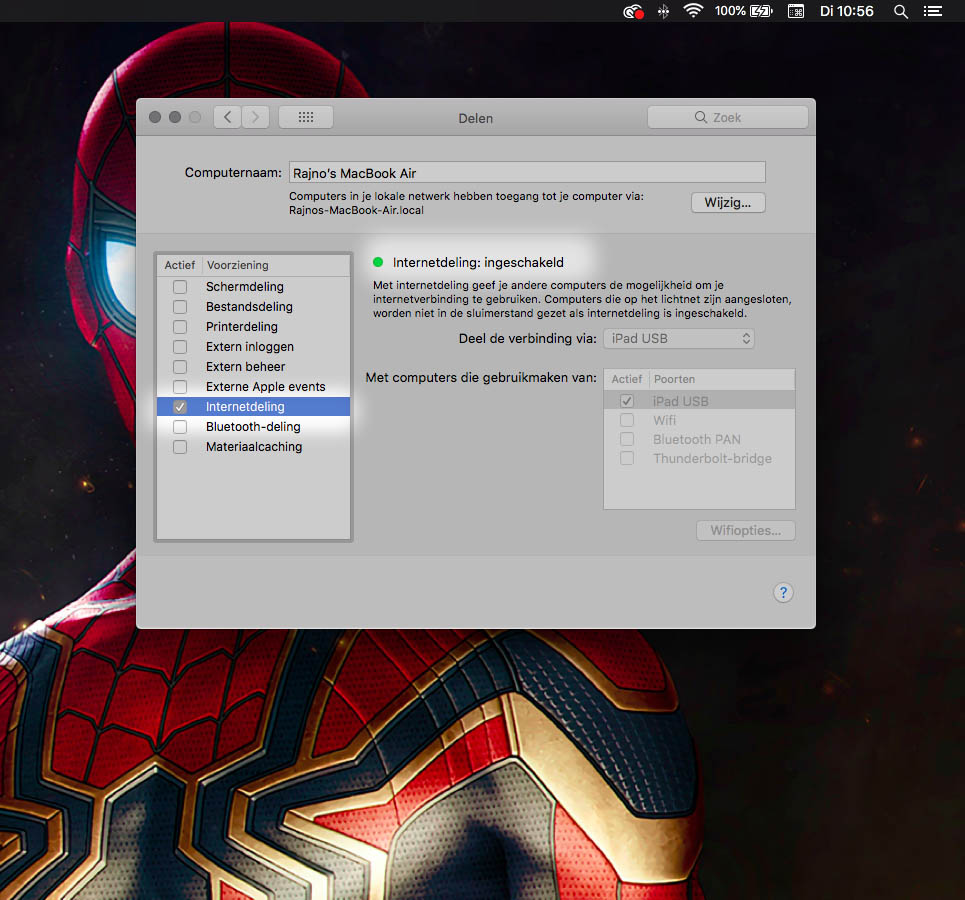
Task: Click the Computernaam text field
Action: [527, 173]
